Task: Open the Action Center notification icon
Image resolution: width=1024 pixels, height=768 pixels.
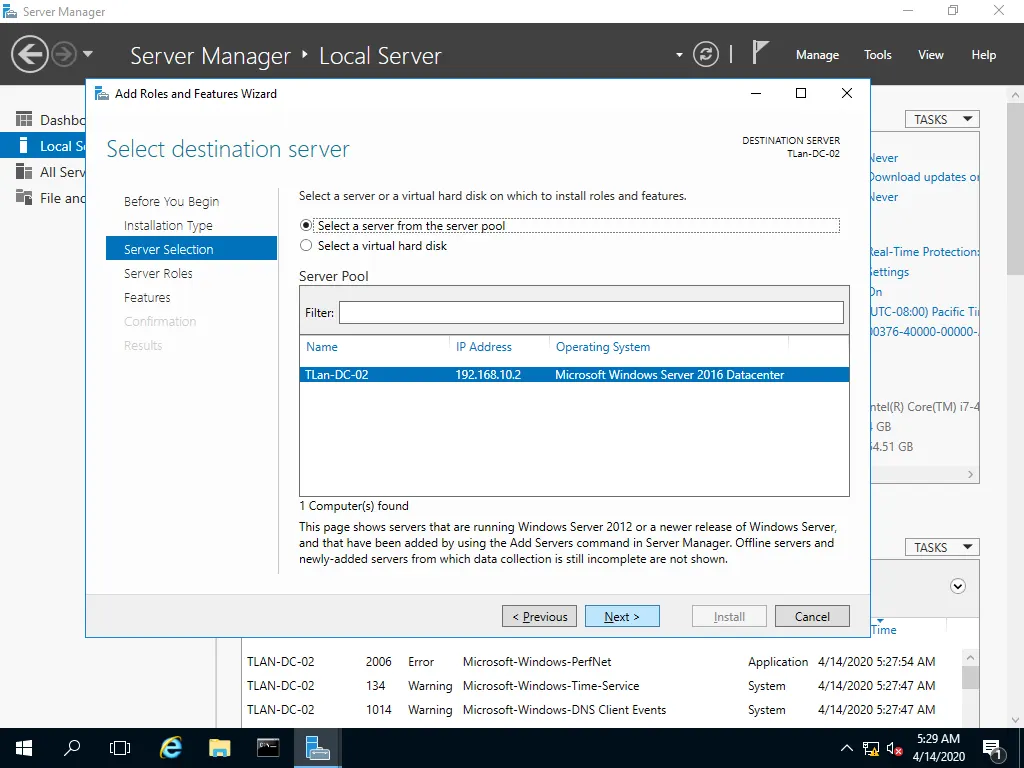Action: click(992, 748)
